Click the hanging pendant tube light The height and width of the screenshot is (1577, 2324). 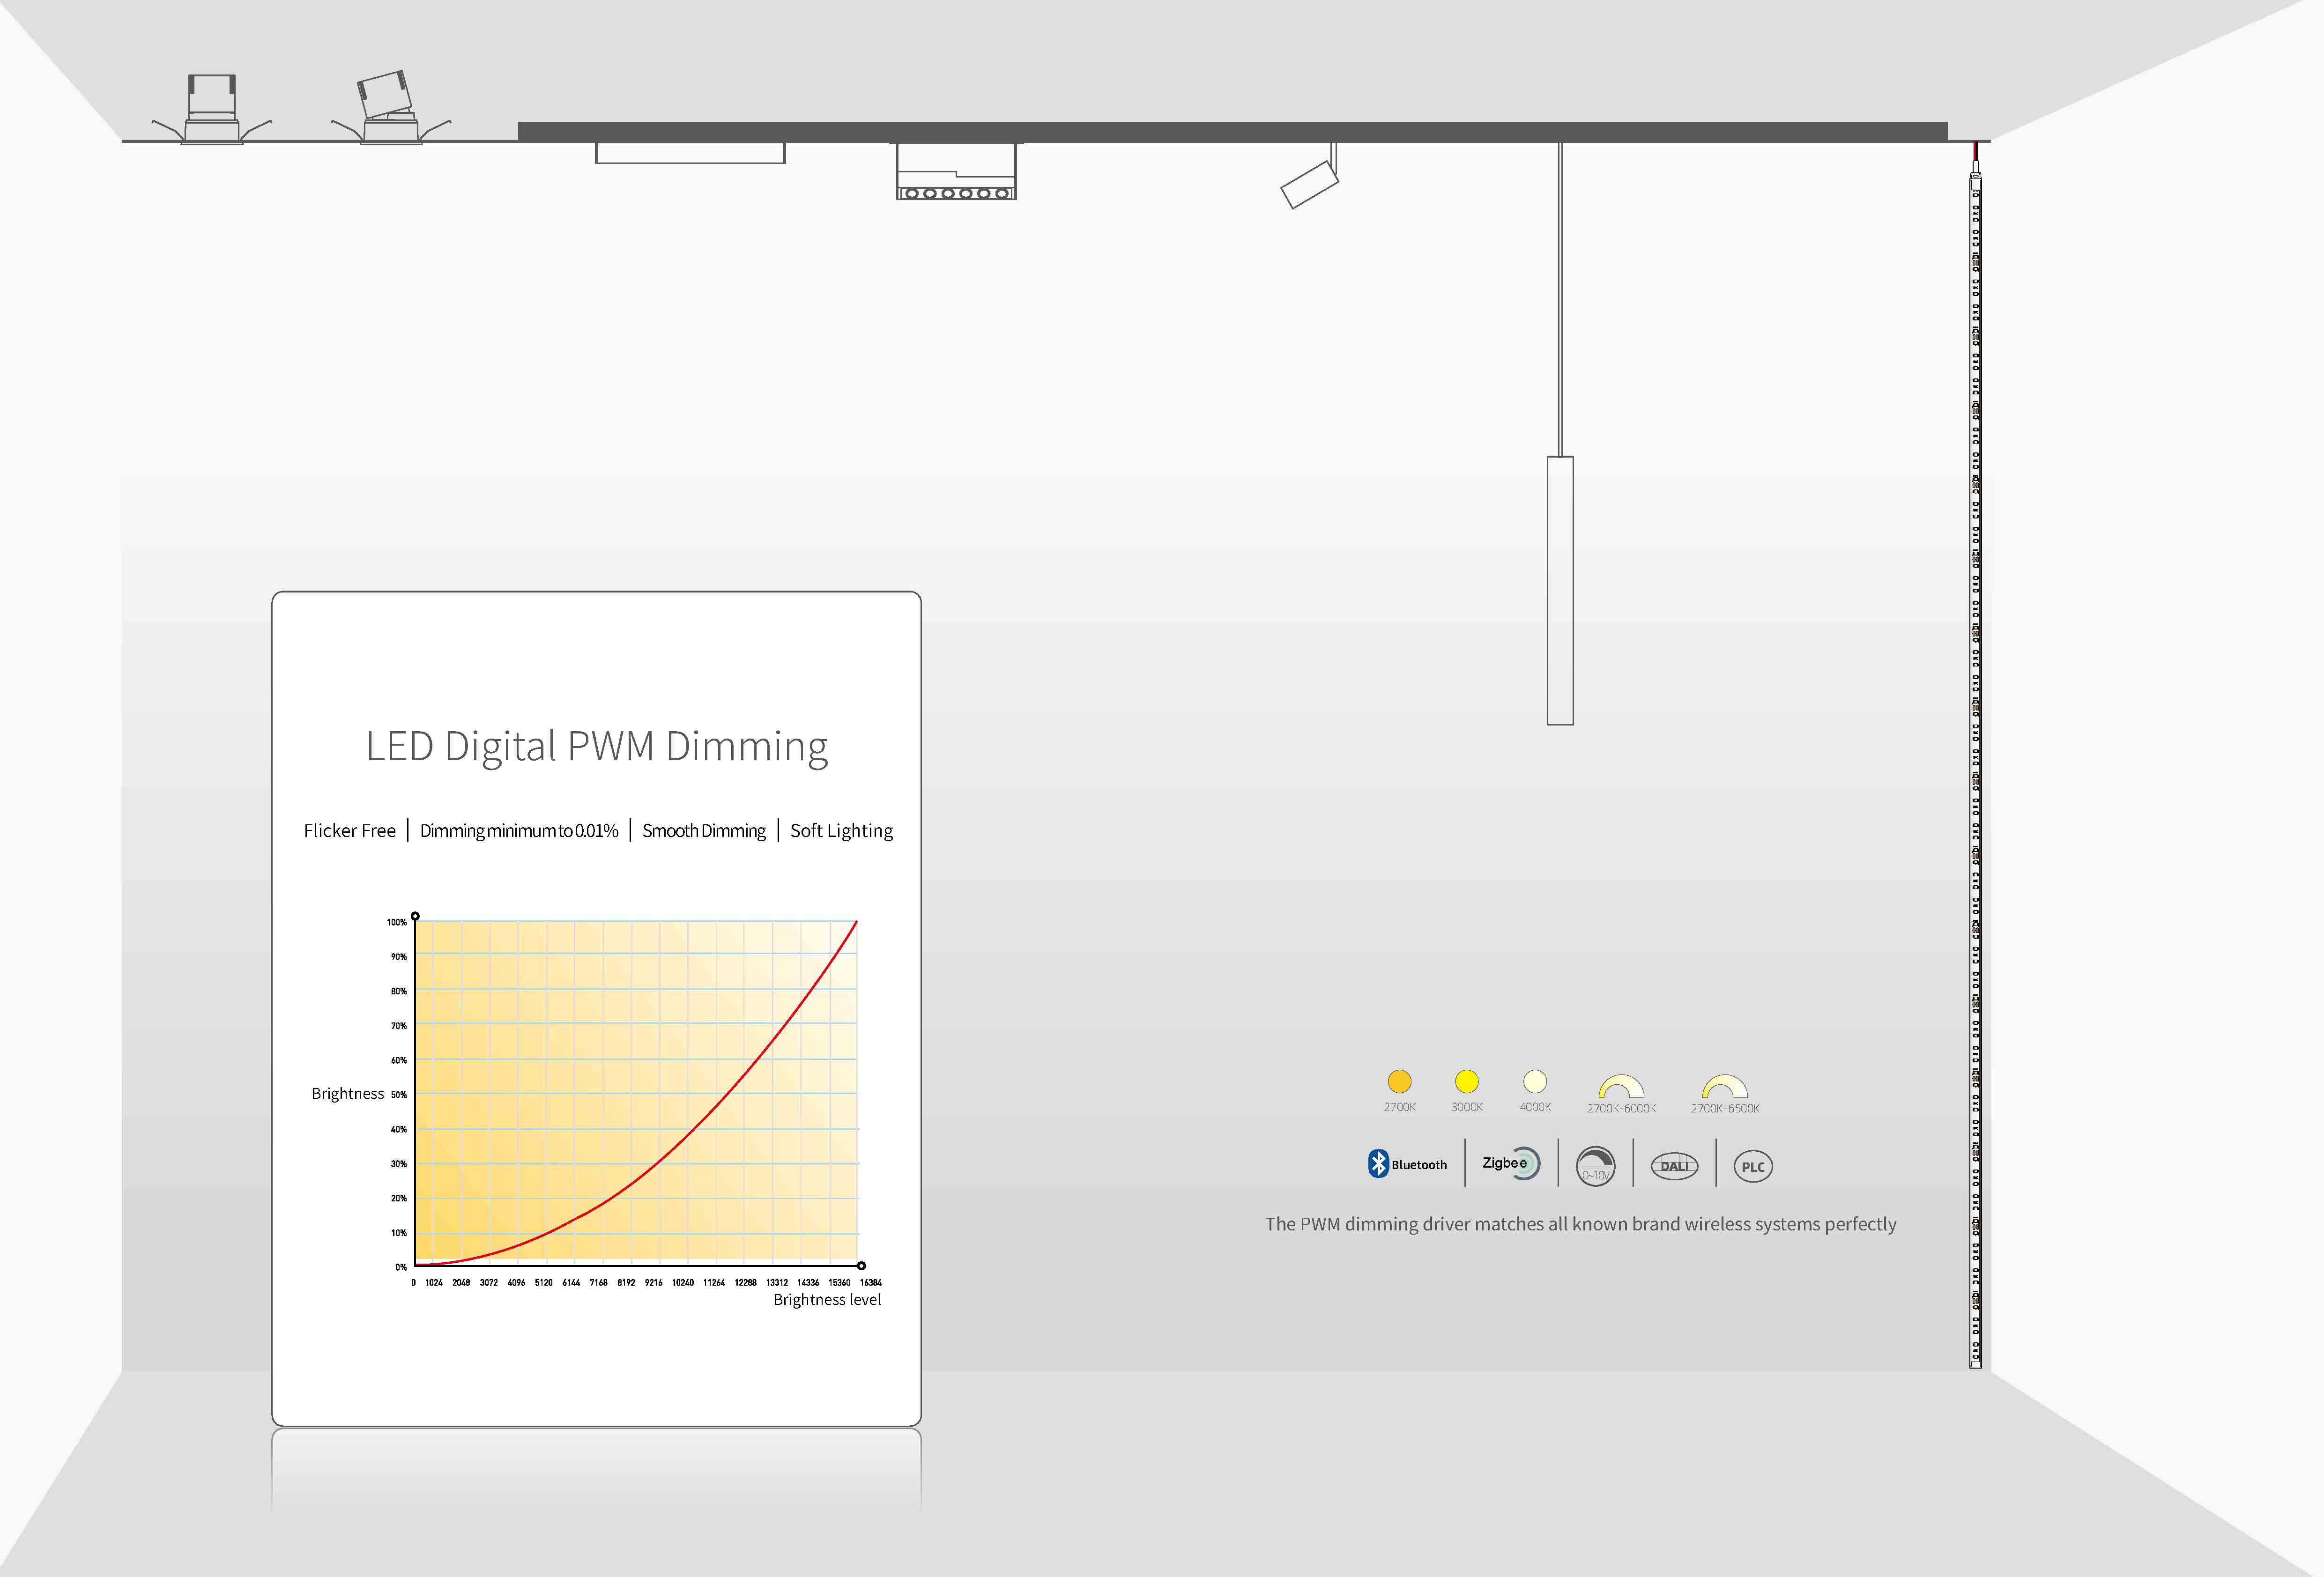(1559, 590)
